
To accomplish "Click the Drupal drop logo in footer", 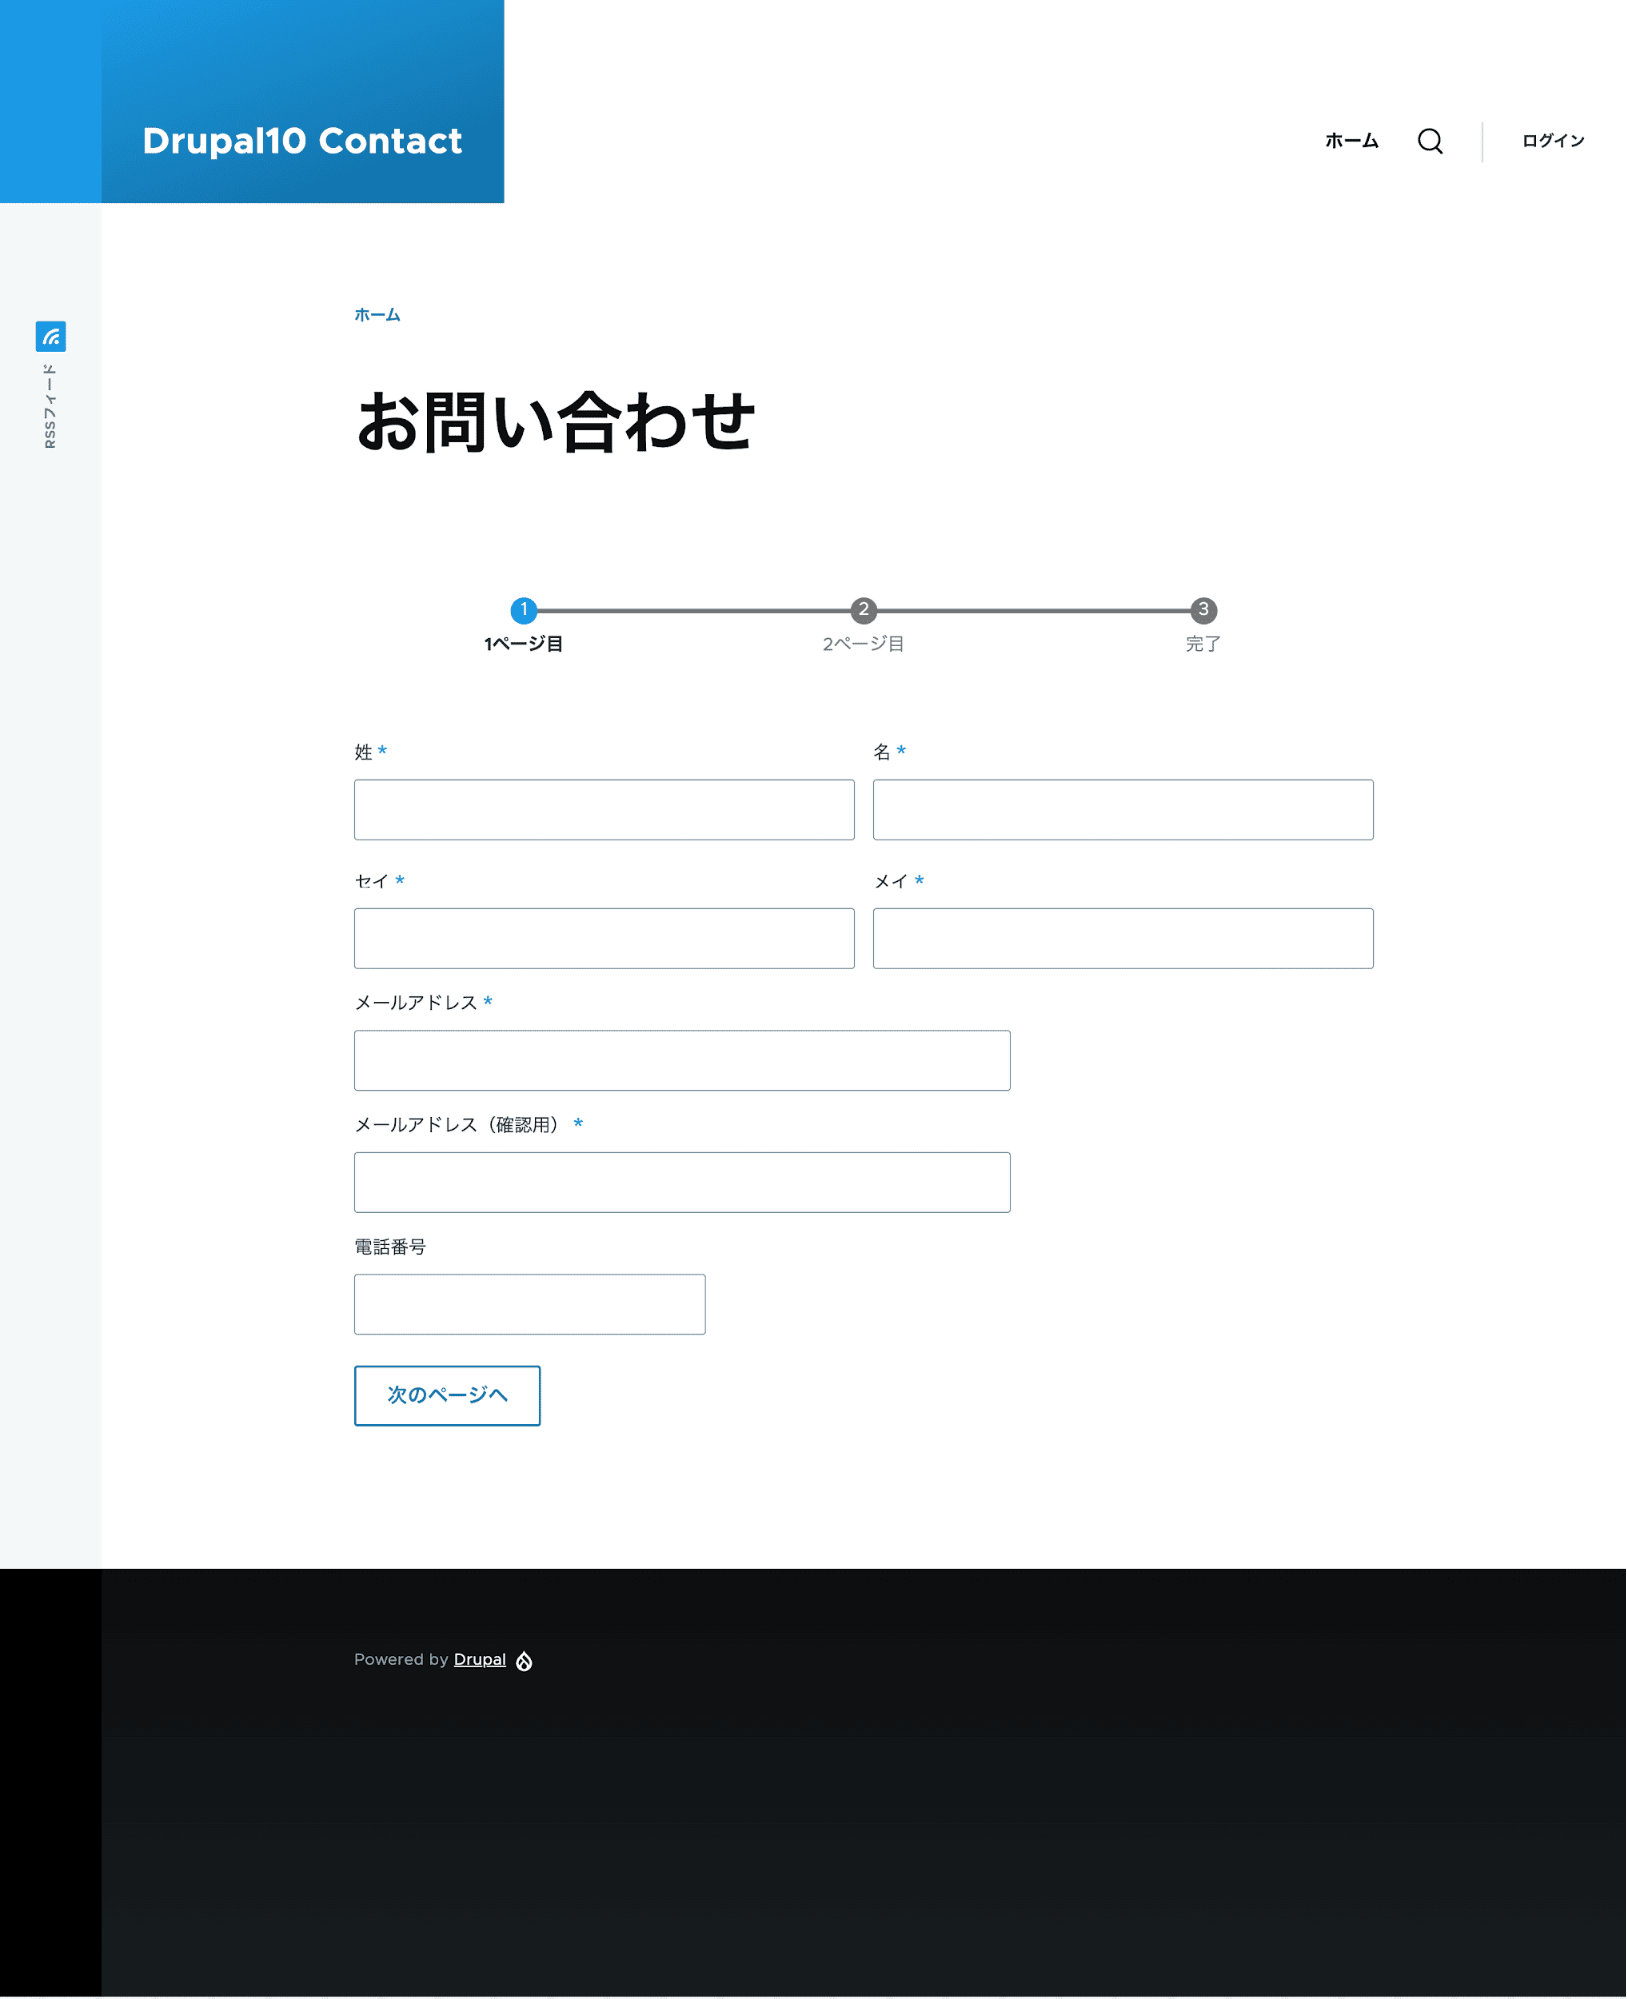I will click(x=524, y=1661).
